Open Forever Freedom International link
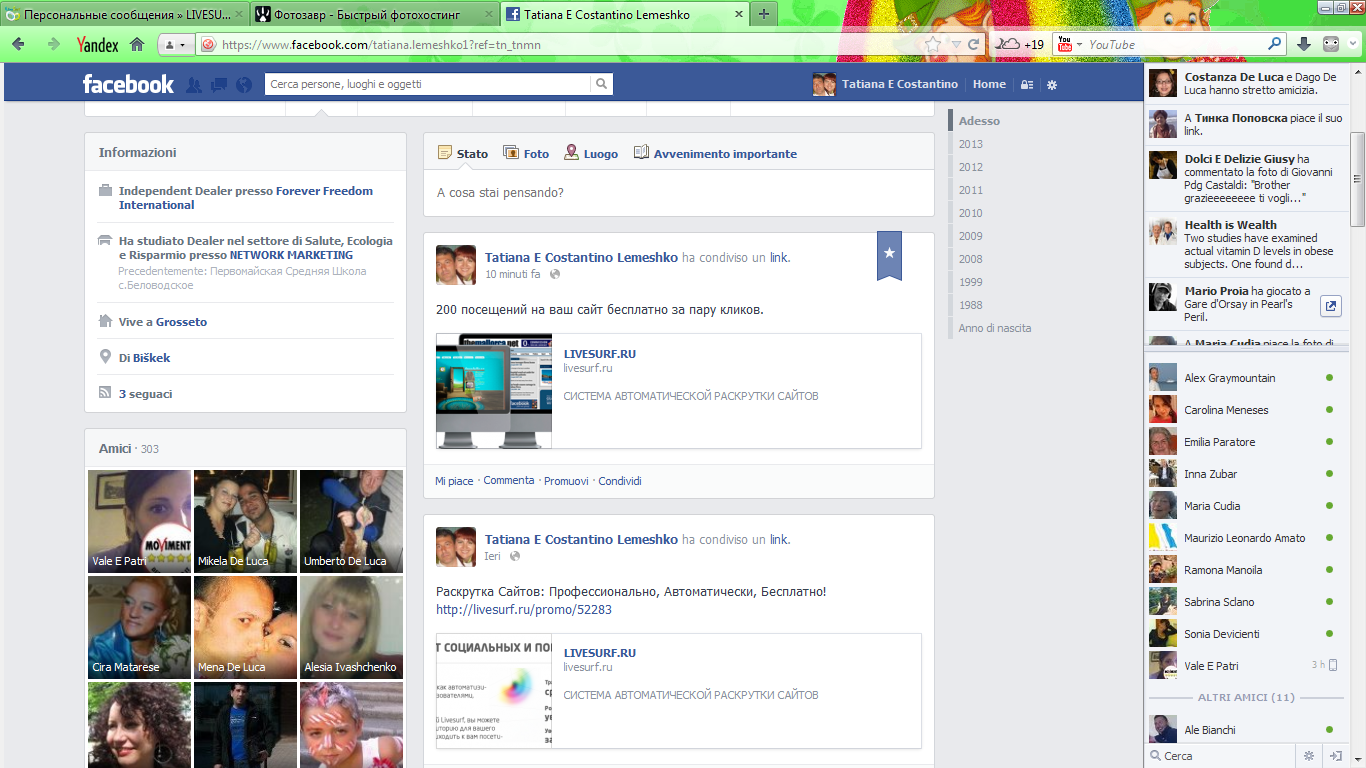This screenshot has height=768, width=1366. 246,198
